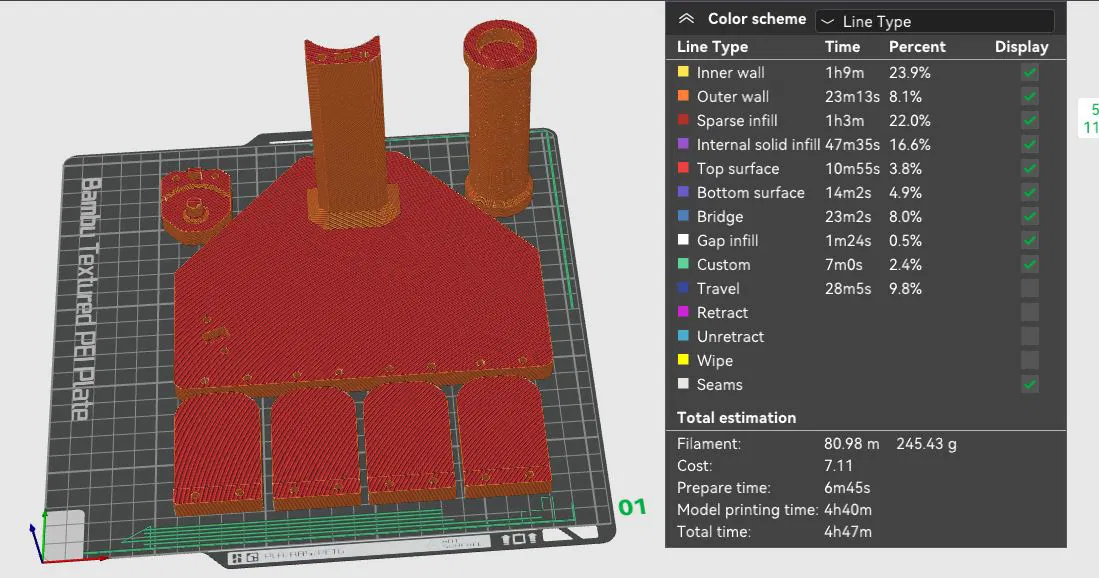Viewport: 1099px width, 578px height.
Task: Click the 80.98 m filament length
Action: point(851,443)
